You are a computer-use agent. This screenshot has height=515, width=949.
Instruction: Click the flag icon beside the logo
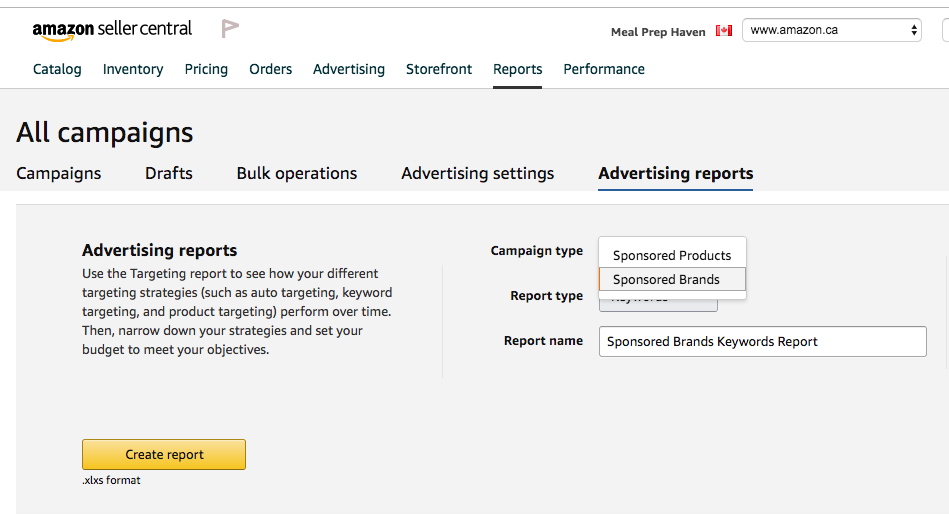(x=230, y=28)
